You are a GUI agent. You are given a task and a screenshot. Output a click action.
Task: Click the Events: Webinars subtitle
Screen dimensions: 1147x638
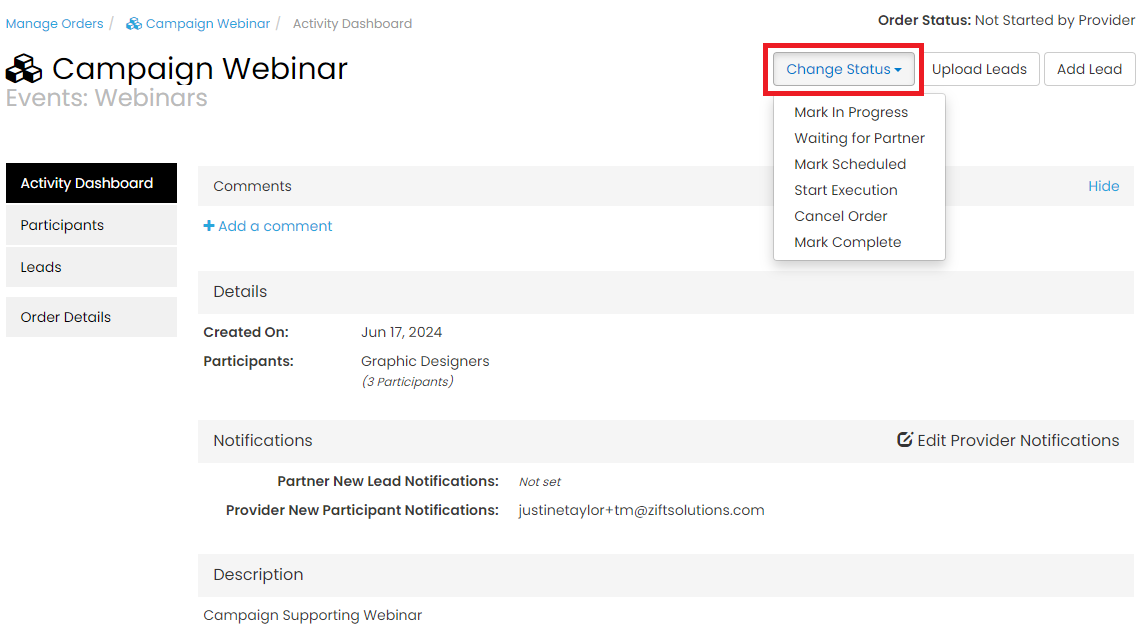pyautogui.click(x=107, y=97)
